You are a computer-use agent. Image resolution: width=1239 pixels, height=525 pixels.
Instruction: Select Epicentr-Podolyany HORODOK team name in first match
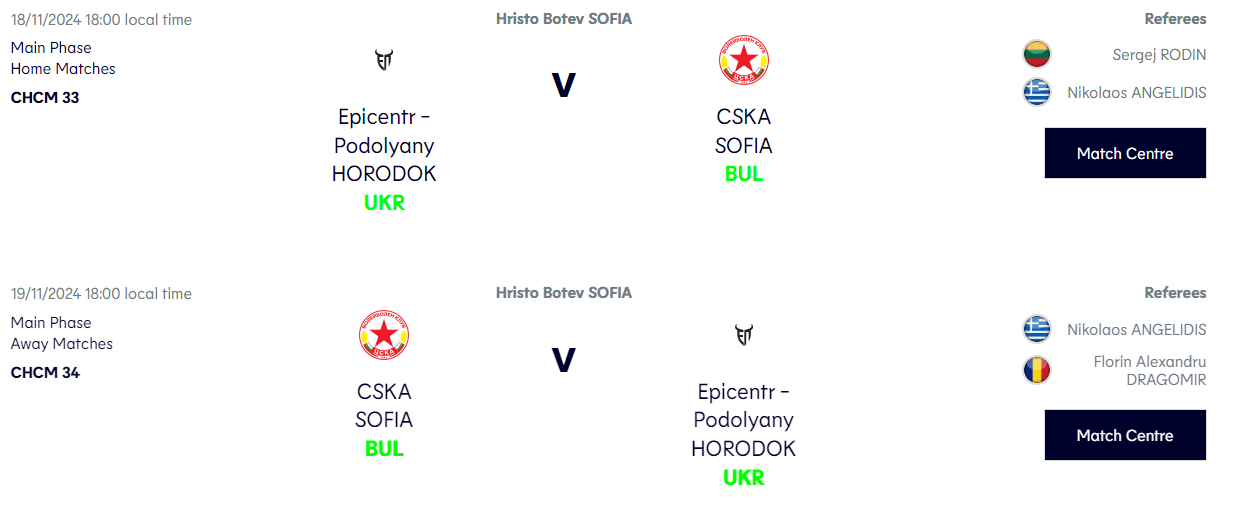384,145
